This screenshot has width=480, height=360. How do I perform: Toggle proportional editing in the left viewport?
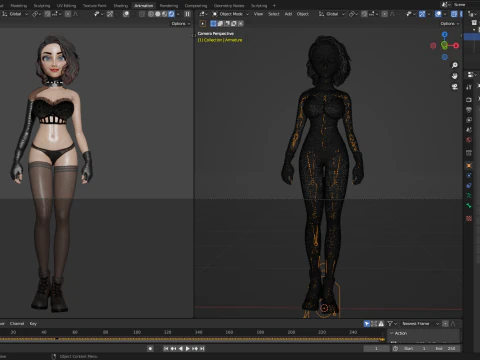click(68, 14)
